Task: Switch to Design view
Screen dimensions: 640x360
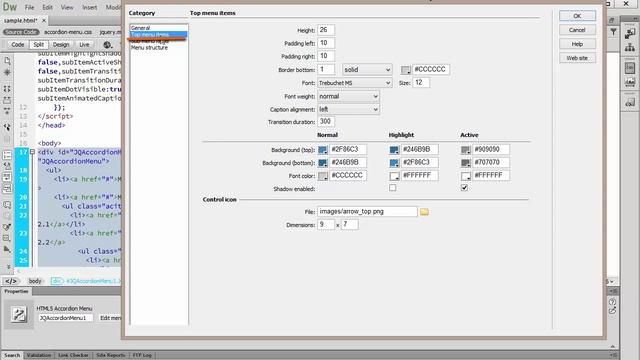Action: click(x=61, y=44)
